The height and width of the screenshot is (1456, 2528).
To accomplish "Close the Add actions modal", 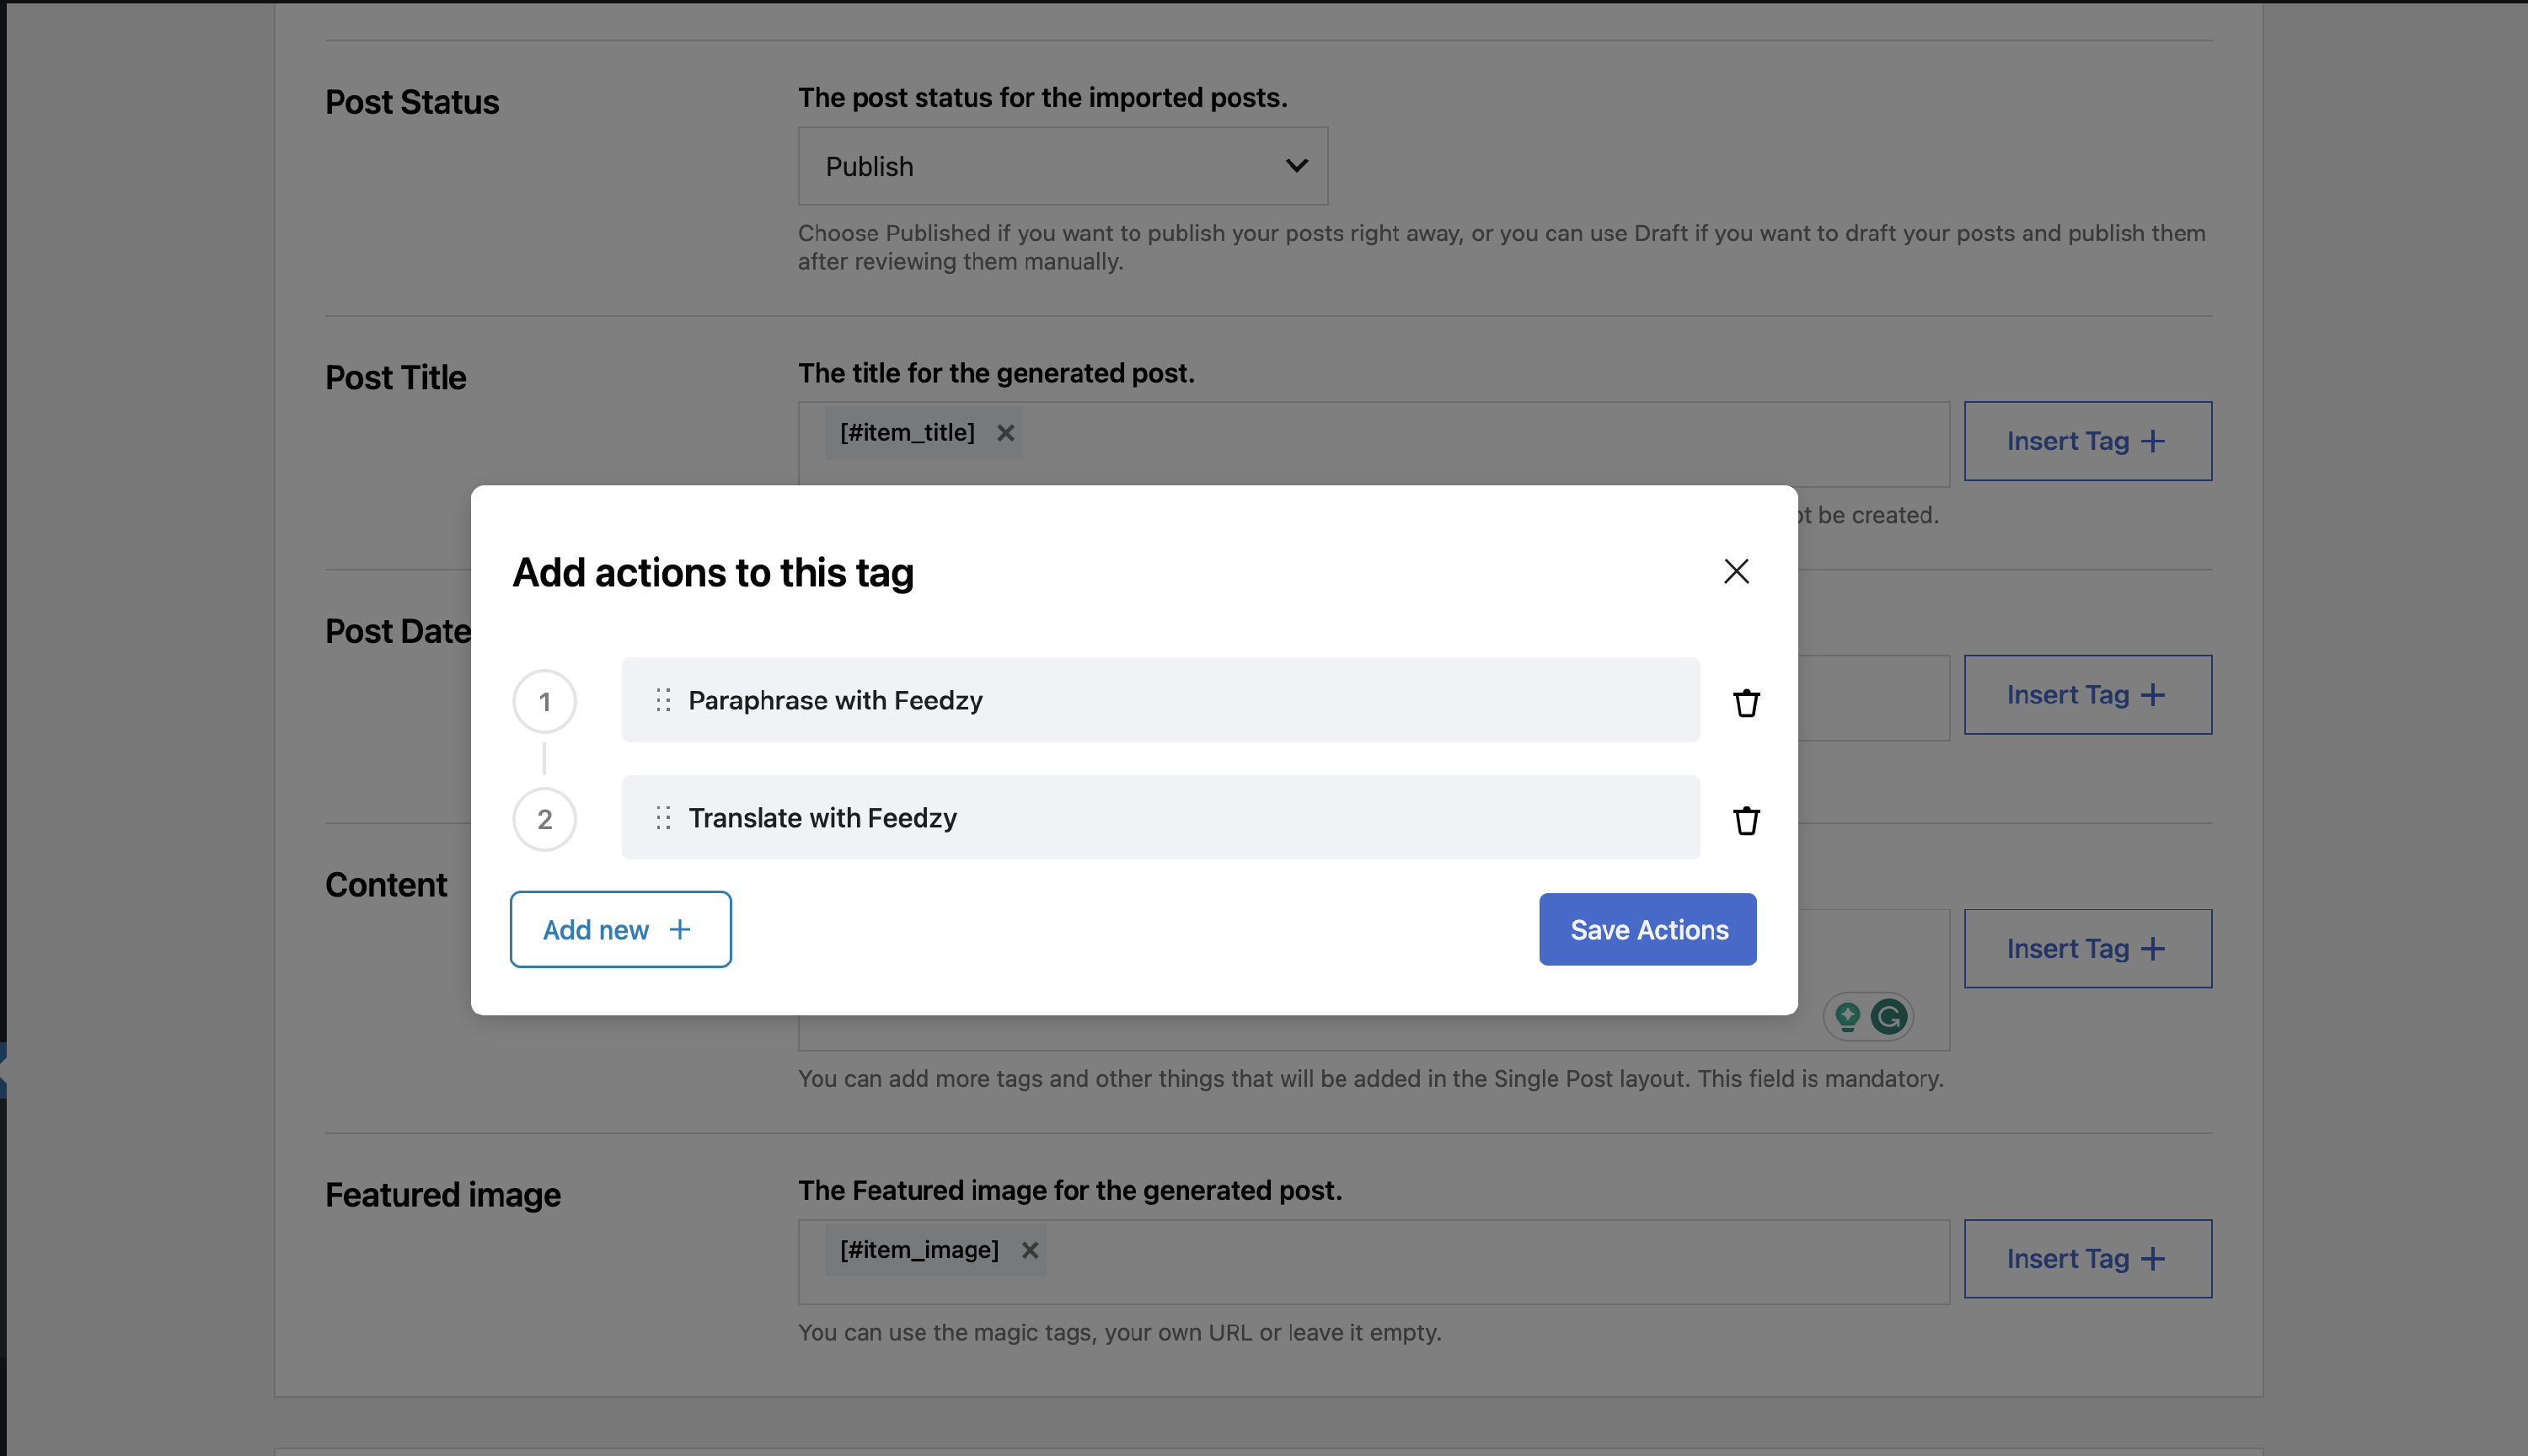I will click(x=1736, y=571).
